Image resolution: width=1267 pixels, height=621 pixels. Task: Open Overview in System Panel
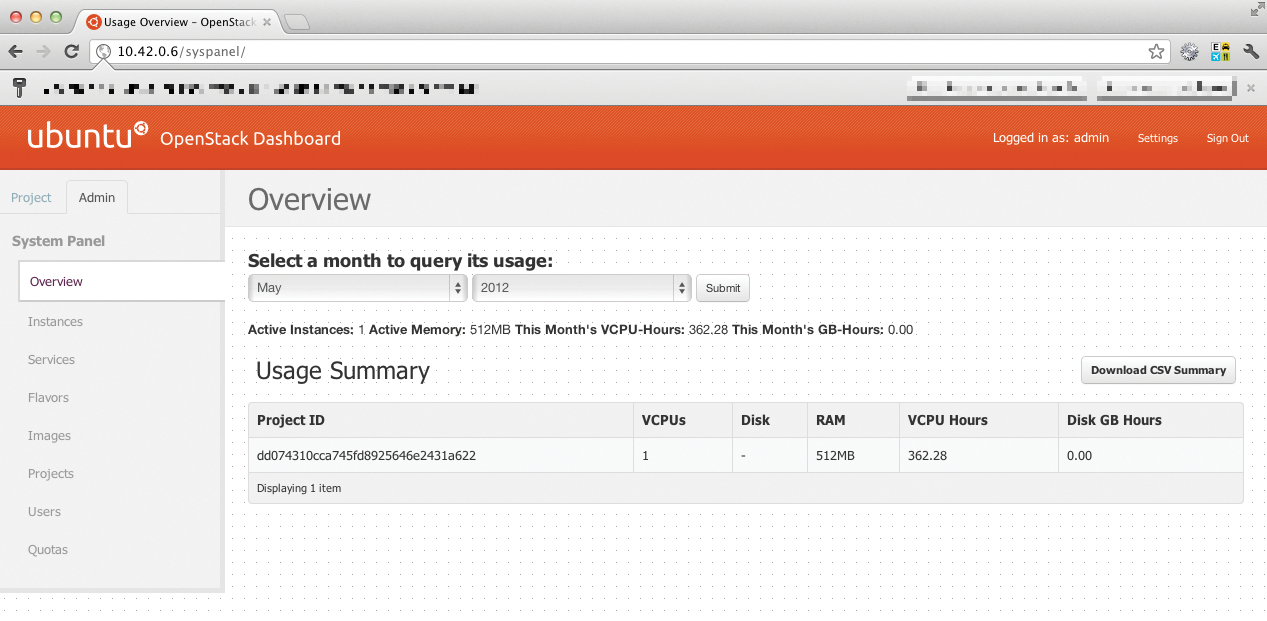pos(121,281)
